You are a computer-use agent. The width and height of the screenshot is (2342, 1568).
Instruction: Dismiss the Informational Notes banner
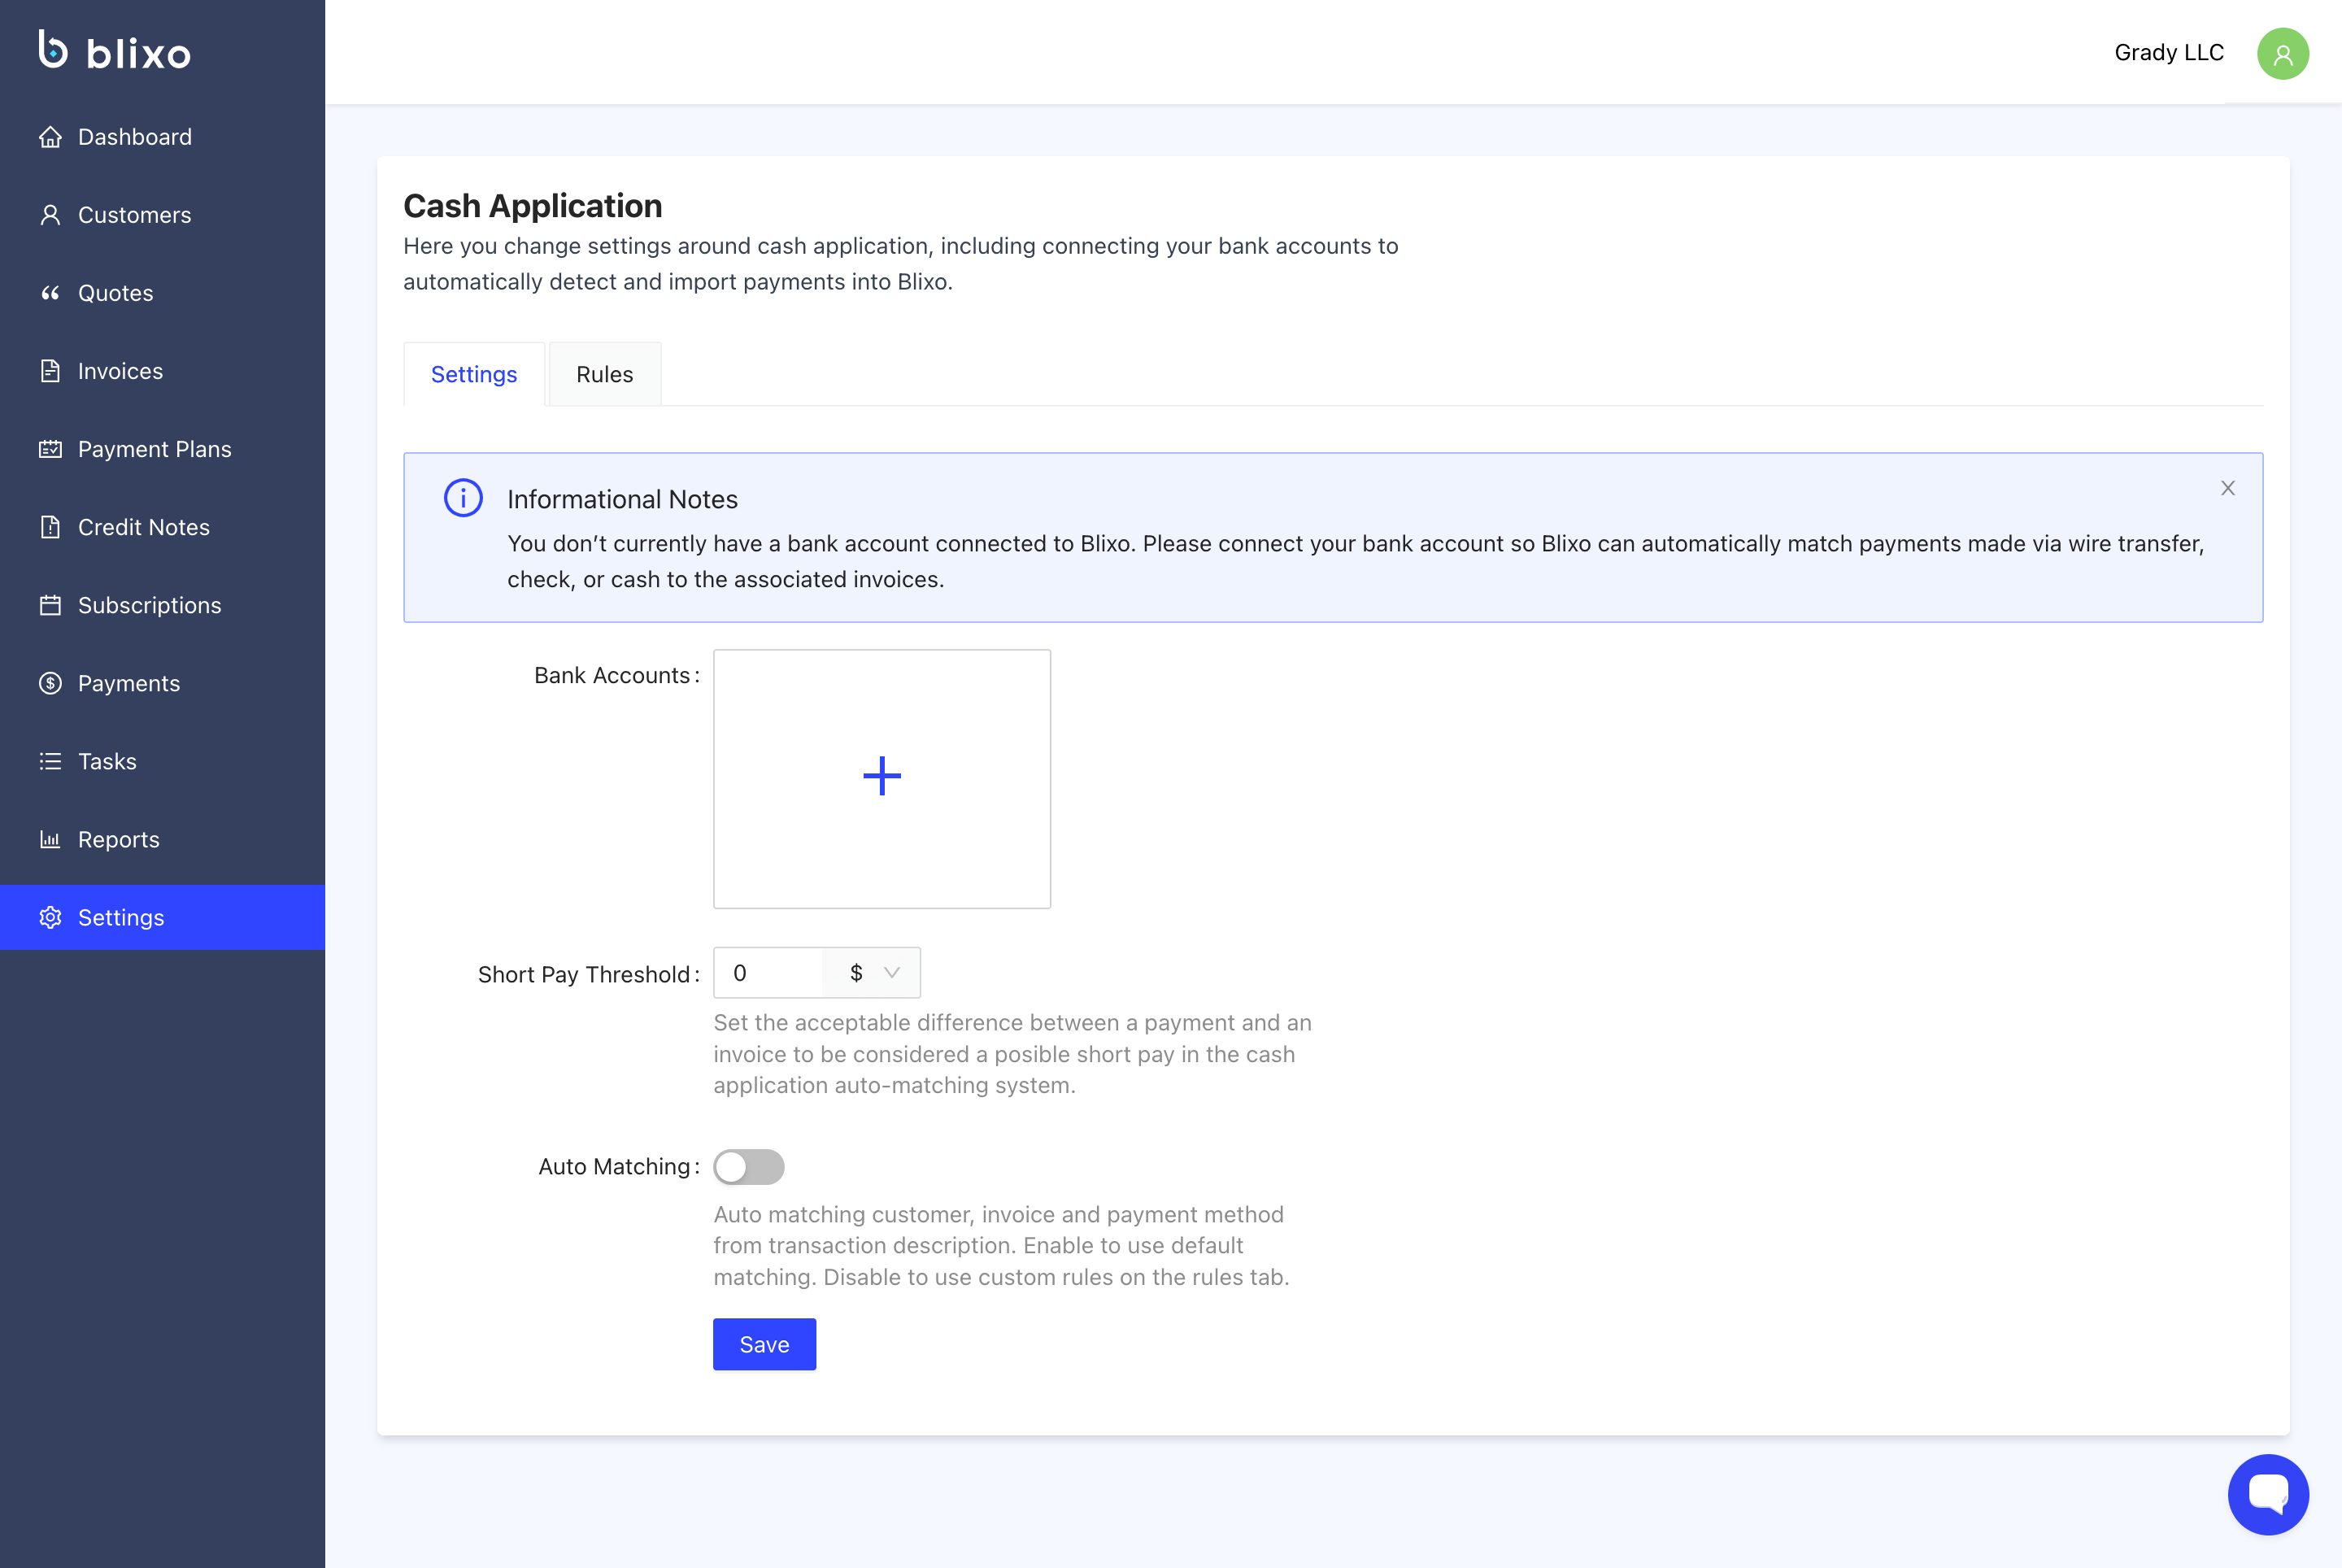click(2227, 488)
